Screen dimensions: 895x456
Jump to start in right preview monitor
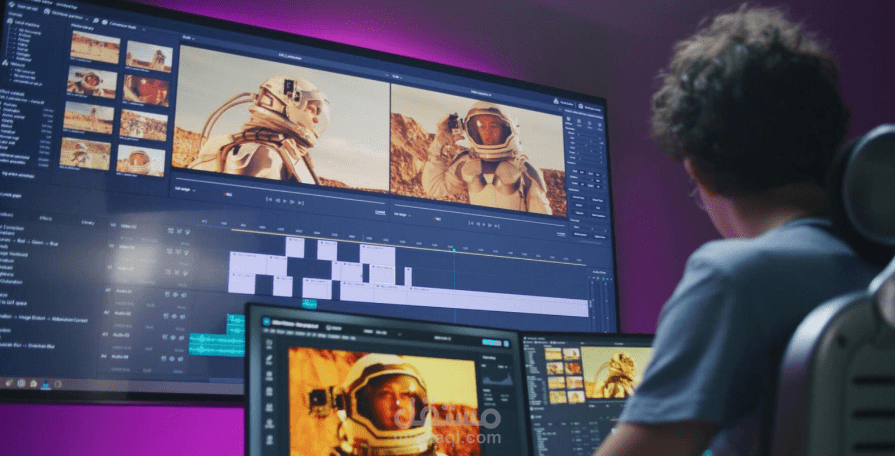point(471,223)
